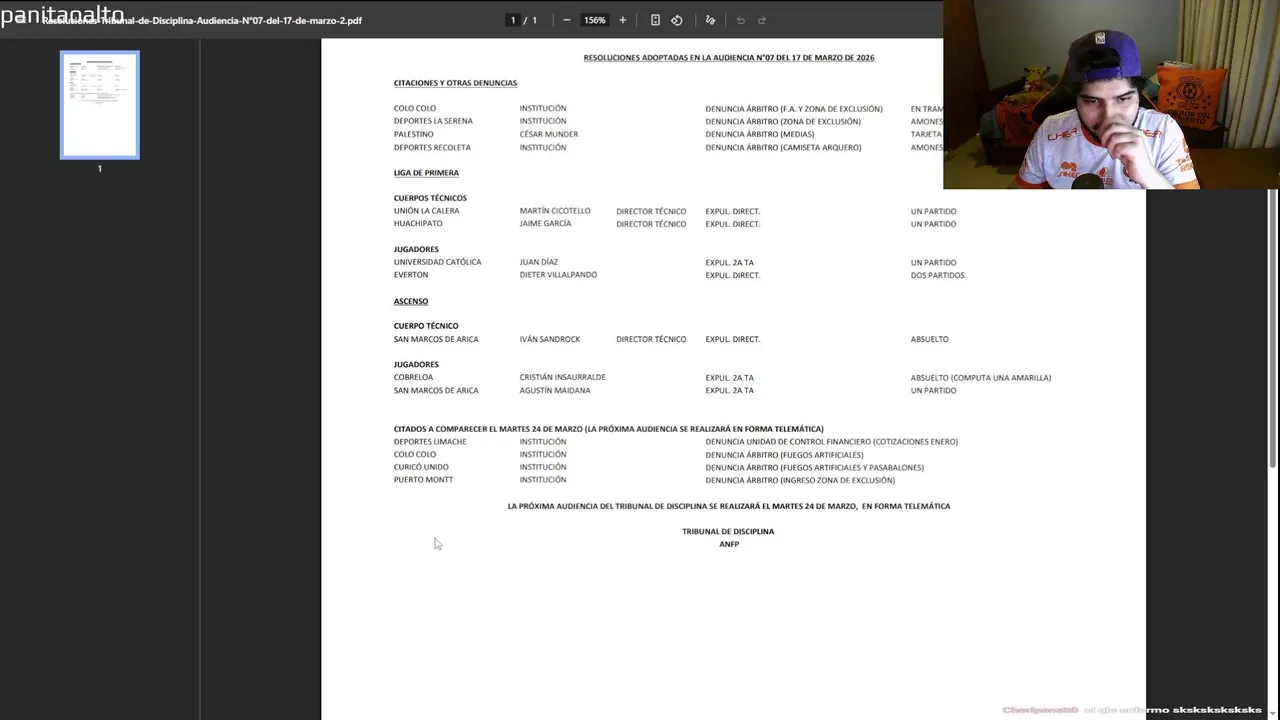Click the name 'JUAN DÍAZ'

[x=539, y=262]
